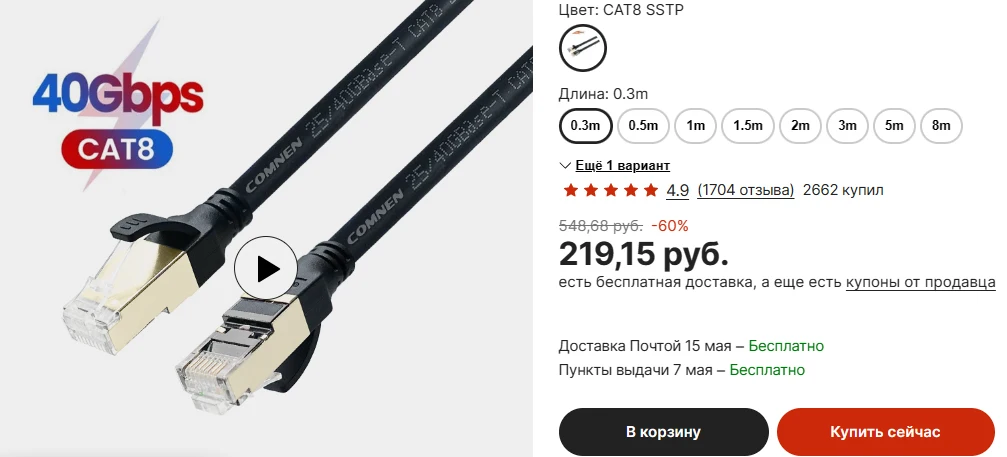Select the 3m length option
Image resolution: width=1007 pixels, height=457 pixels.
pos(847,126)
